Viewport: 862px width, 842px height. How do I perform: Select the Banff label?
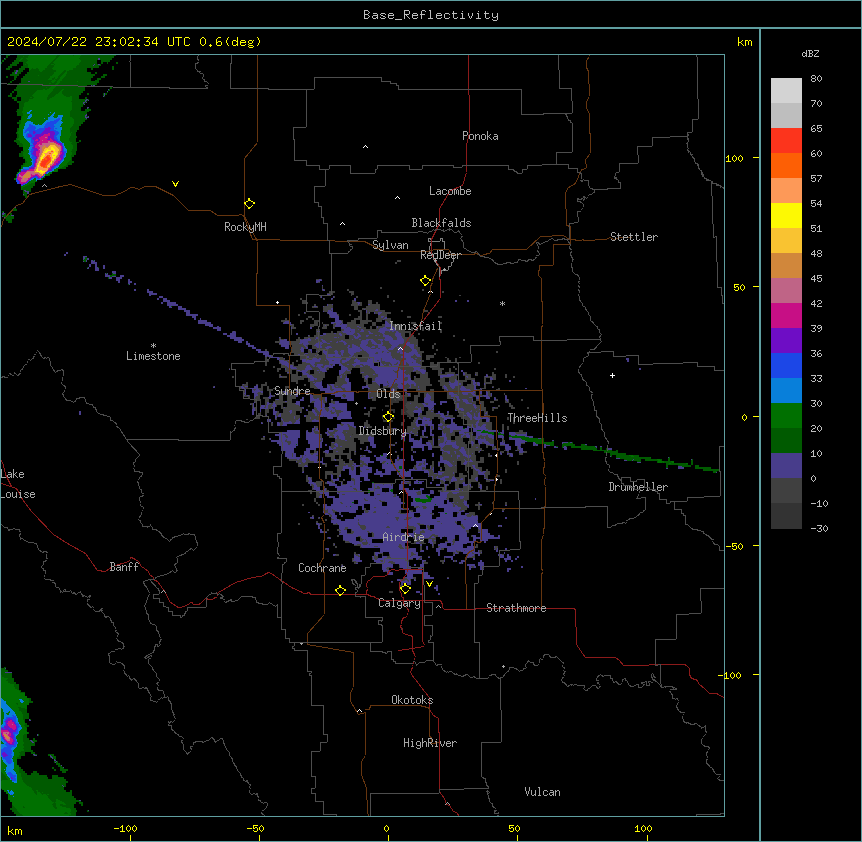(x=124, y=567)
